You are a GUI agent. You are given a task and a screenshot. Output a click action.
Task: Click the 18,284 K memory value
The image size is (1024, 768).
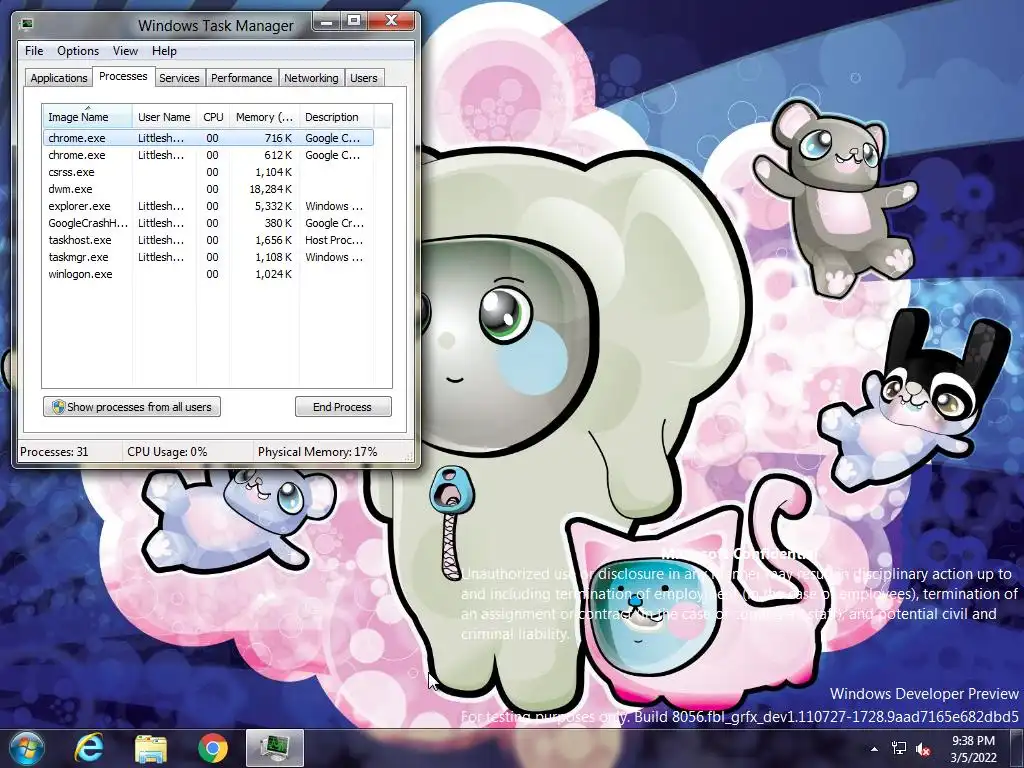click(270, 189)
